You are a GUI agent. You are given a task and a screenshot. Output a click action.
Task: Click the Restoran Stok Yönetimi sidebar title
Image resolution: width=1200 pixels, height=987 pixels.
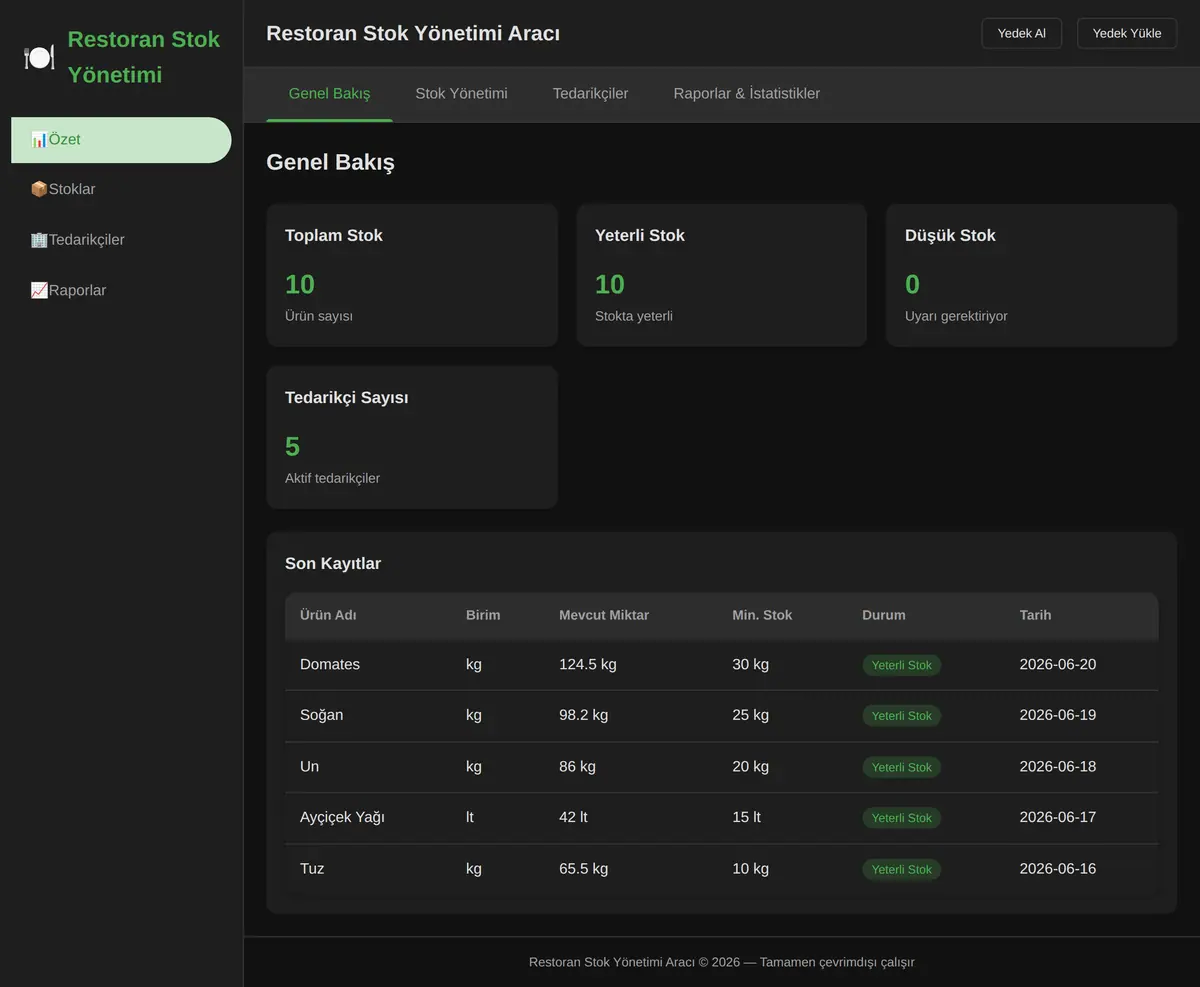[x=144, y=57]
